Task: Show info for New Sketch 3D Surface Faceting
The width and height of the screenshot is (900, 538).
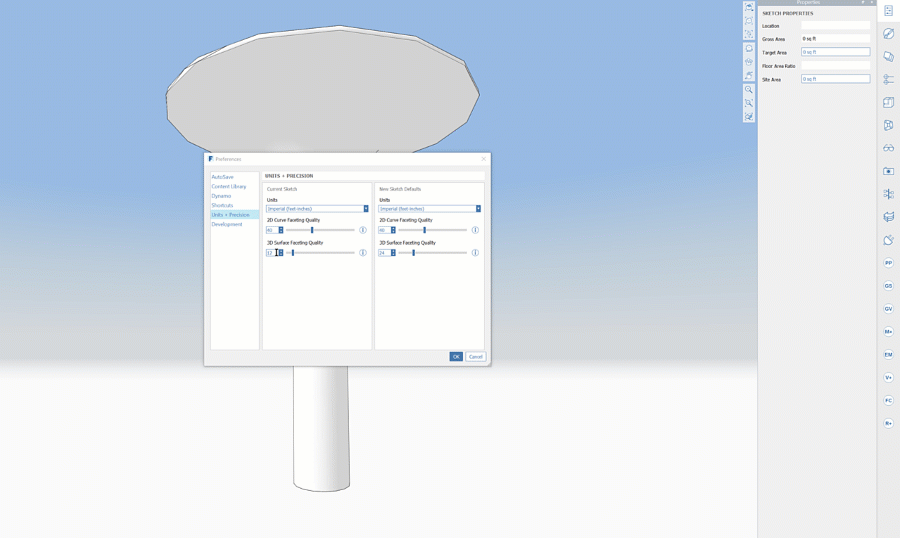Action: (x=475, y=253)
